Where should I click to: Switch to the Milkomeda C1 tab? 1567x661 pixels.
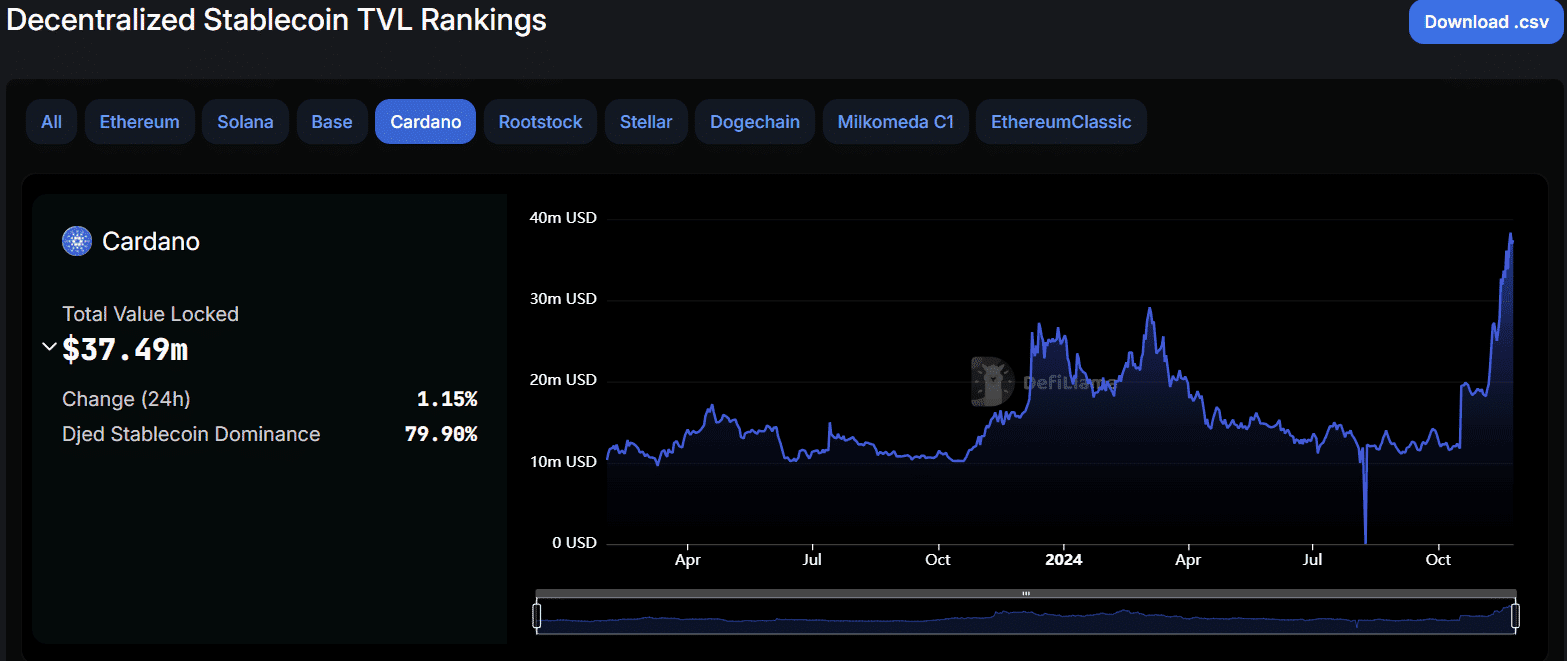pos(896,122)
